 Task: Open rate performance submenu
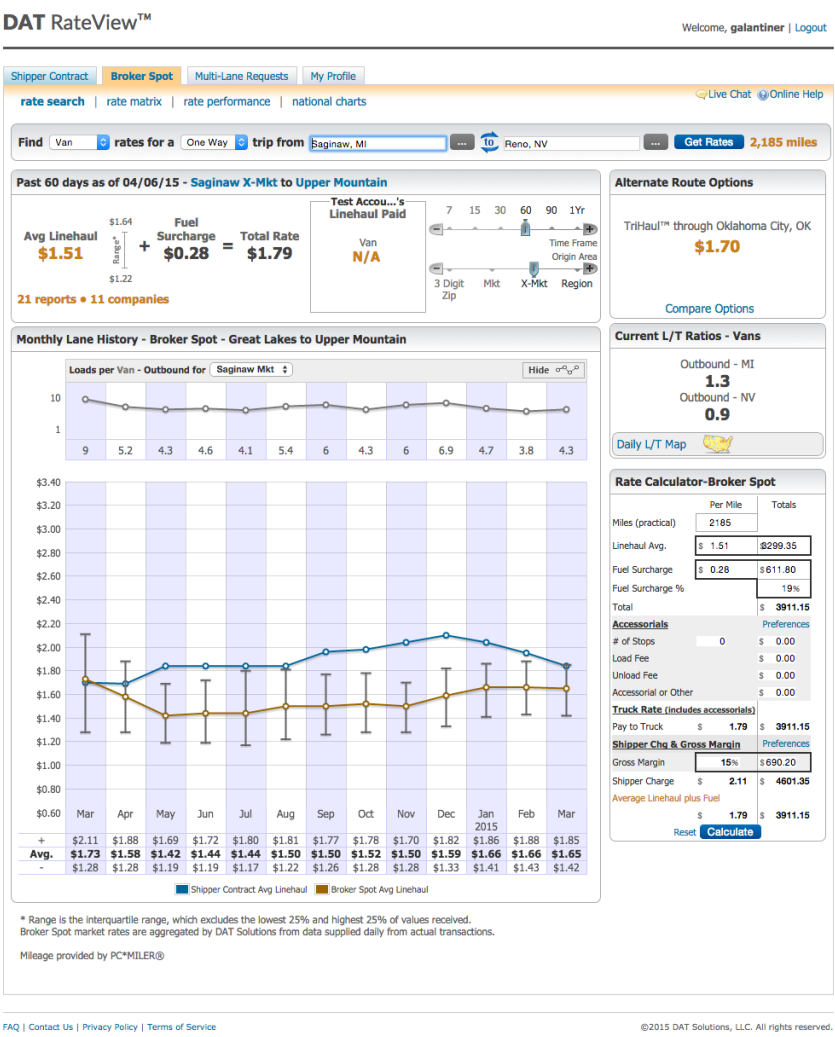(227, 101)
